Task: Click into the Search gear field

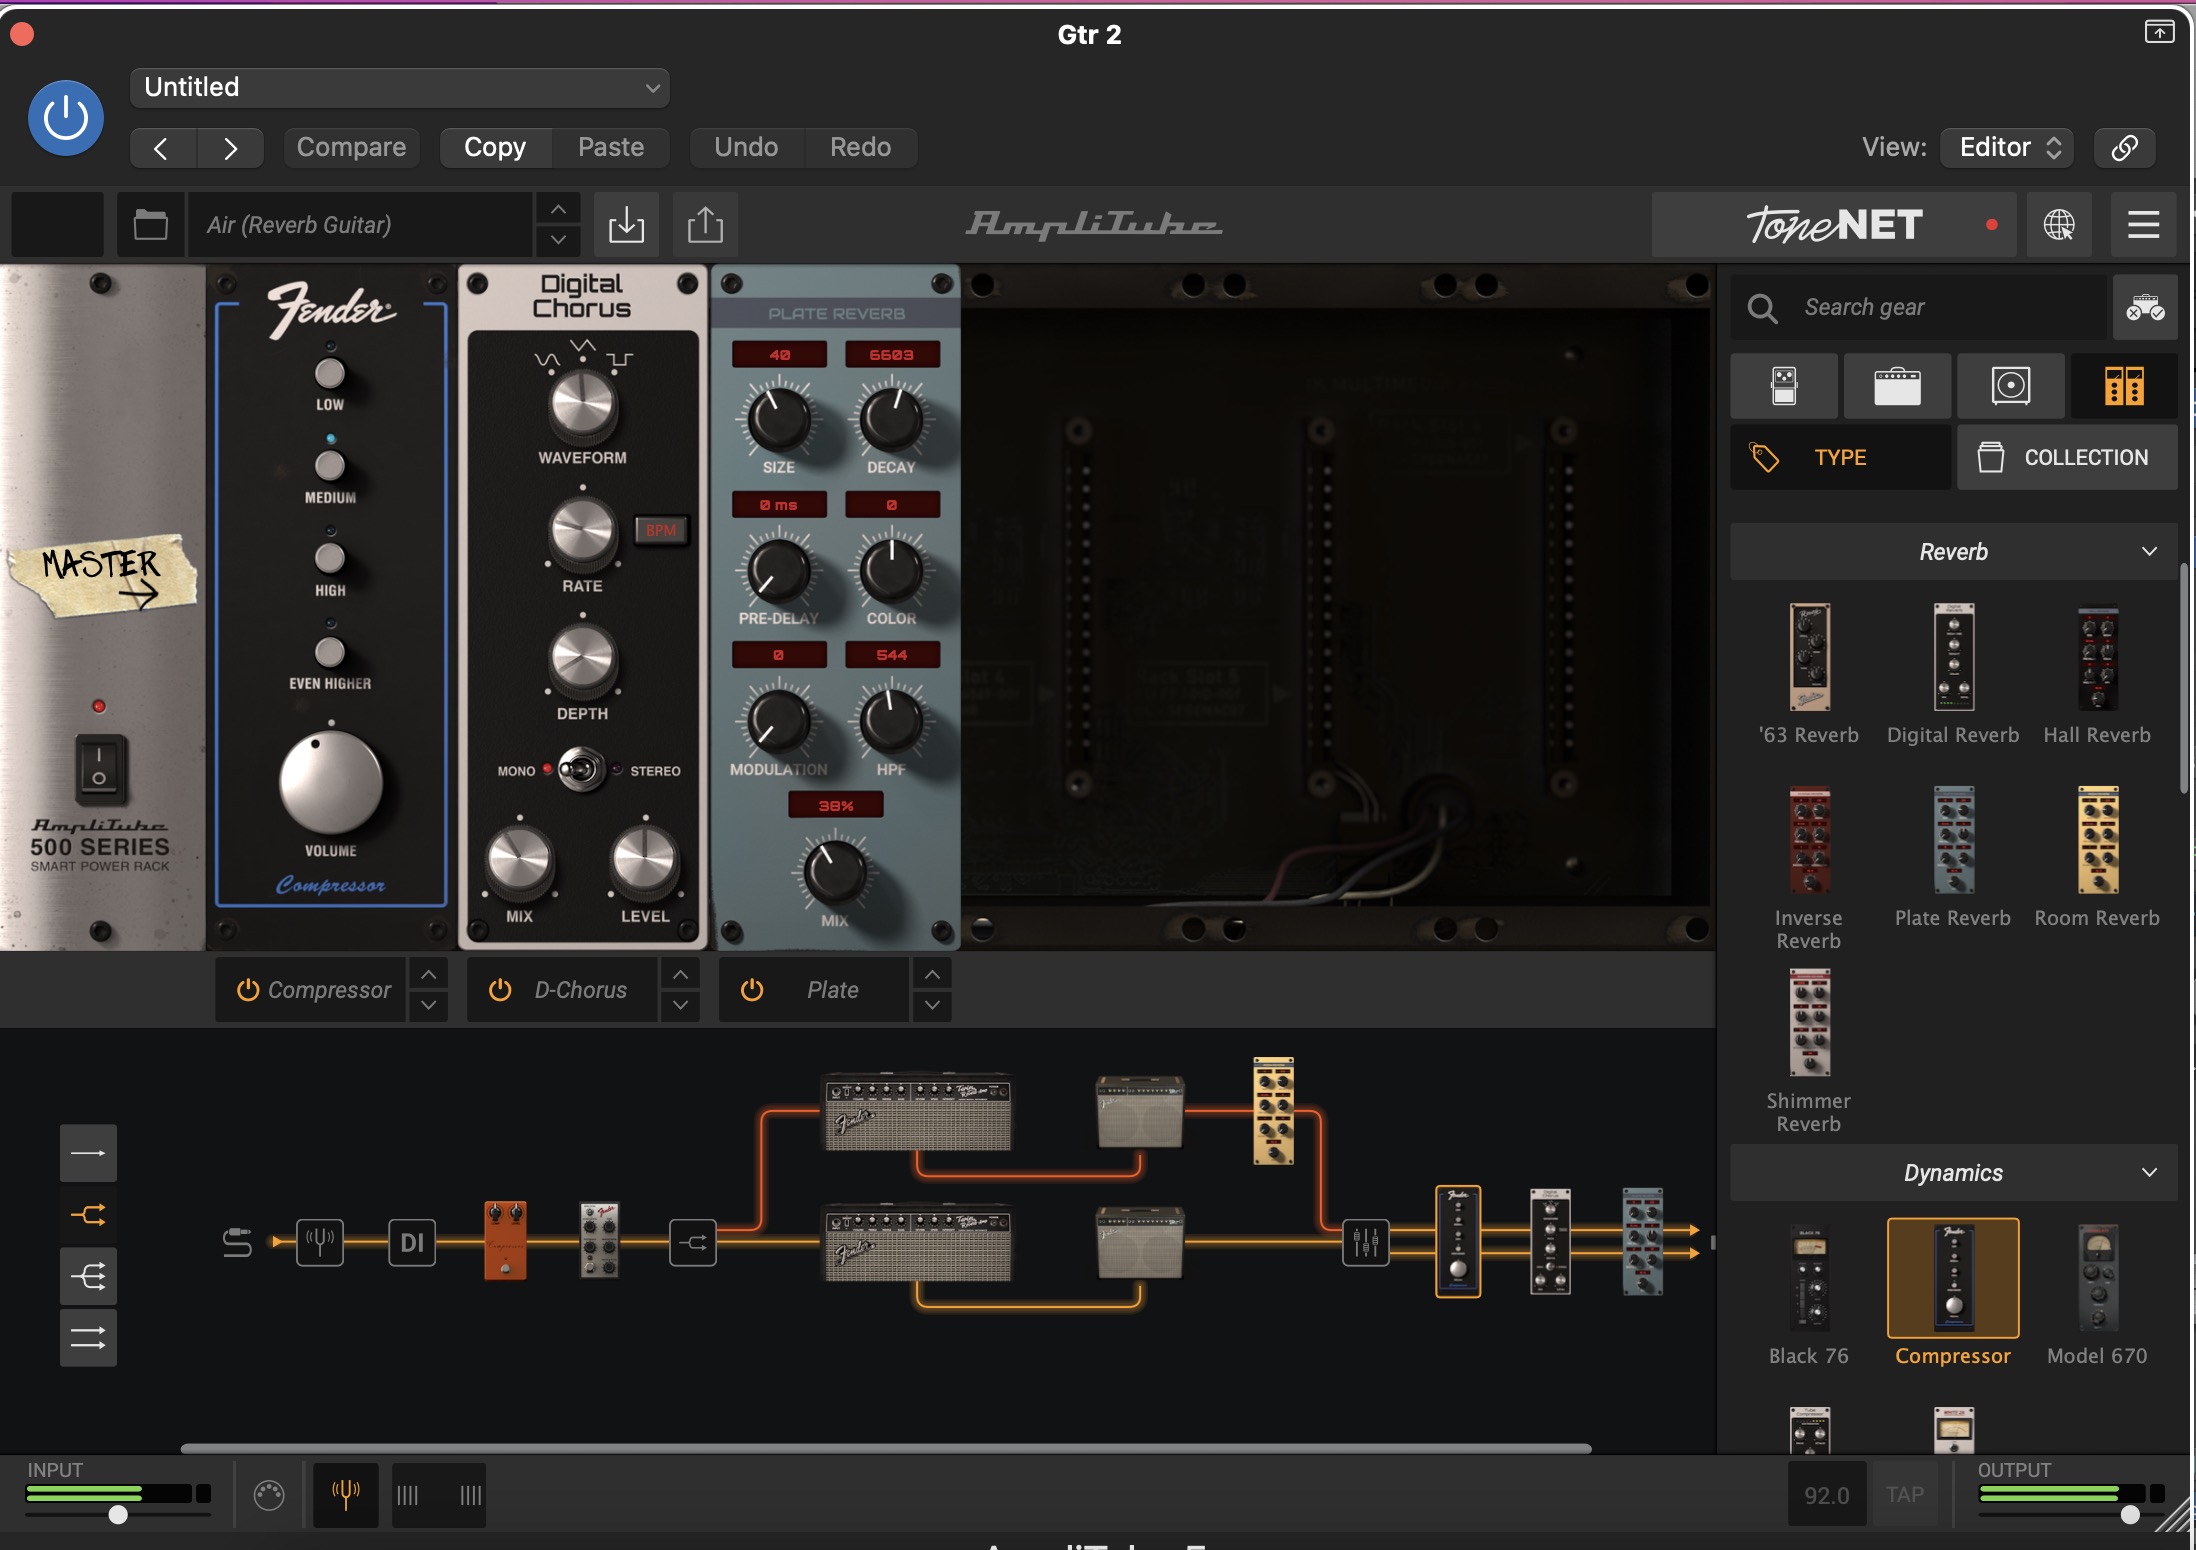Action: 1920,307
